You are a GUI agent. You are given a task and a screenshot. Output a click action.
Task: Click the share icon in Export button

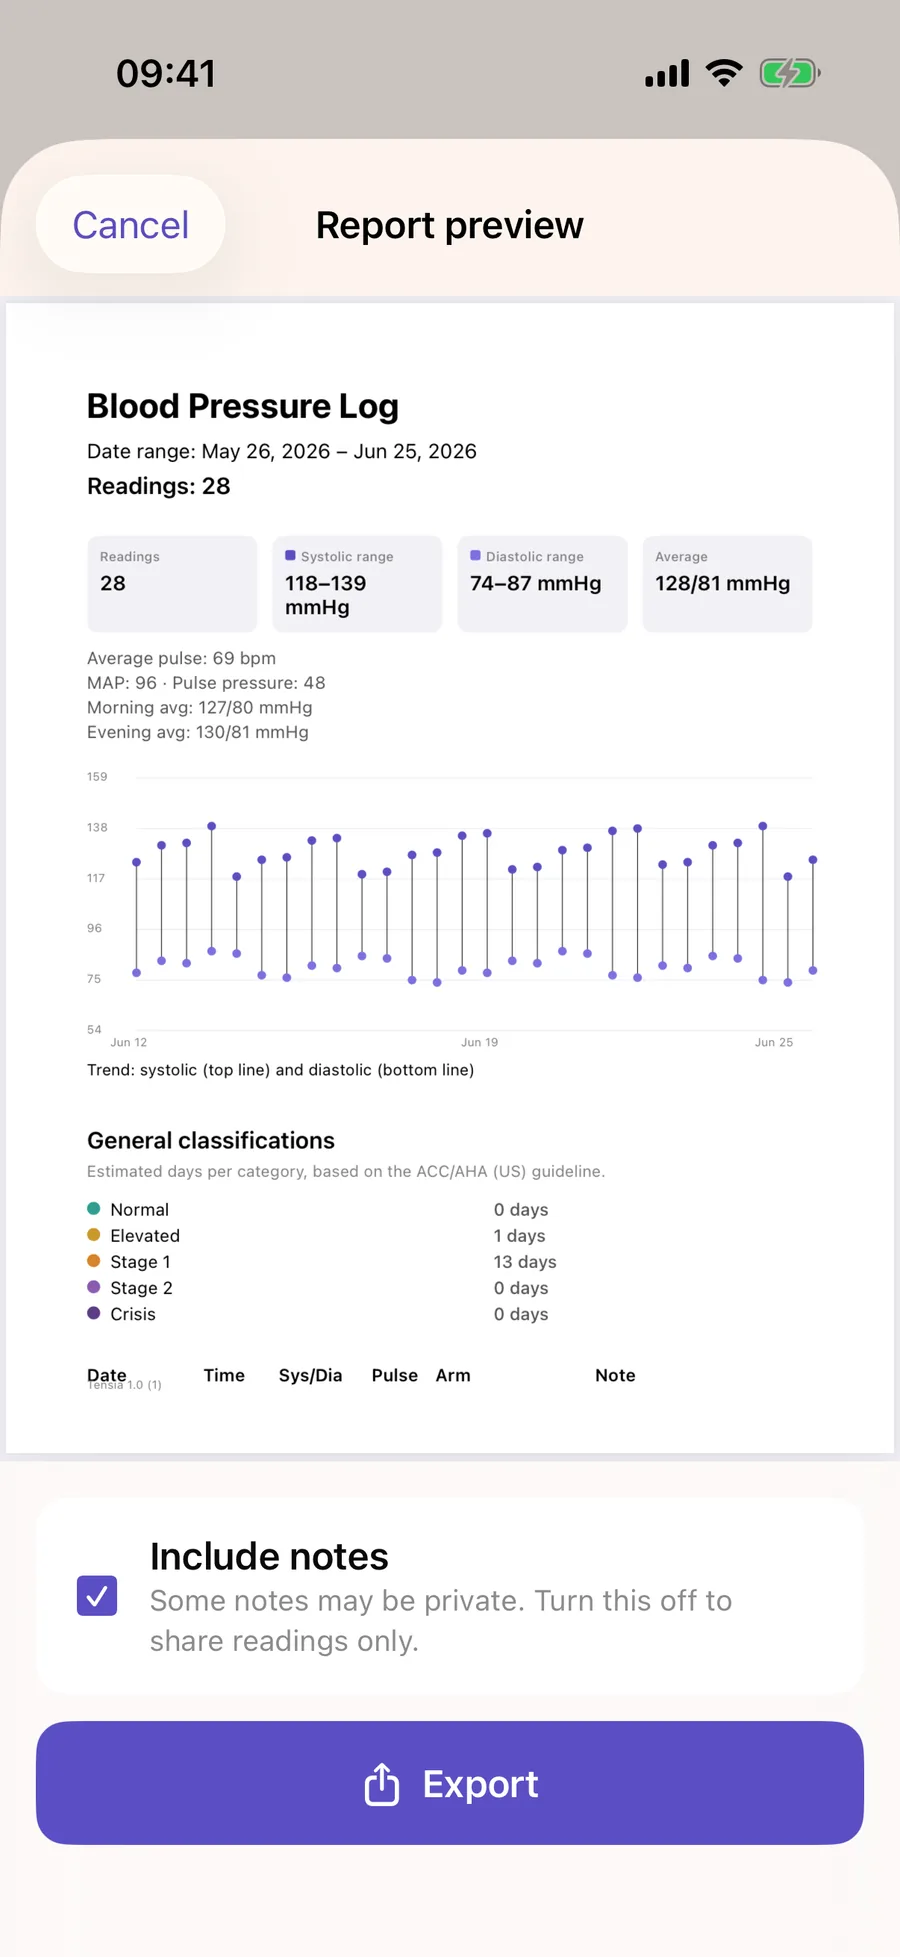[382, 1783]
